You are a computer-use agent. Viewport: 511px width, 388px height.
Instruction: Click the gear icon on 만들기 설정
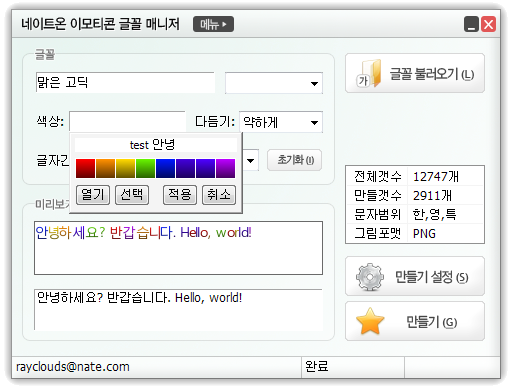tap(370, 277)
